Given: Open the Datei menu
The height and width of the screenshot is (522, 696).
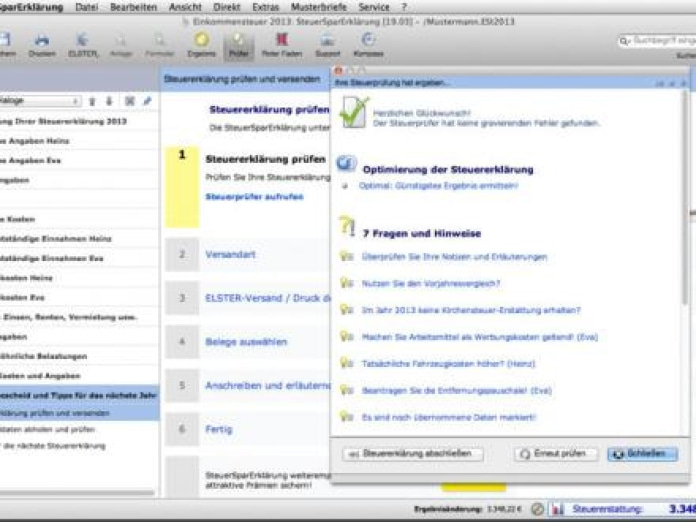Looking at the screenshot, I should [87, 7].
